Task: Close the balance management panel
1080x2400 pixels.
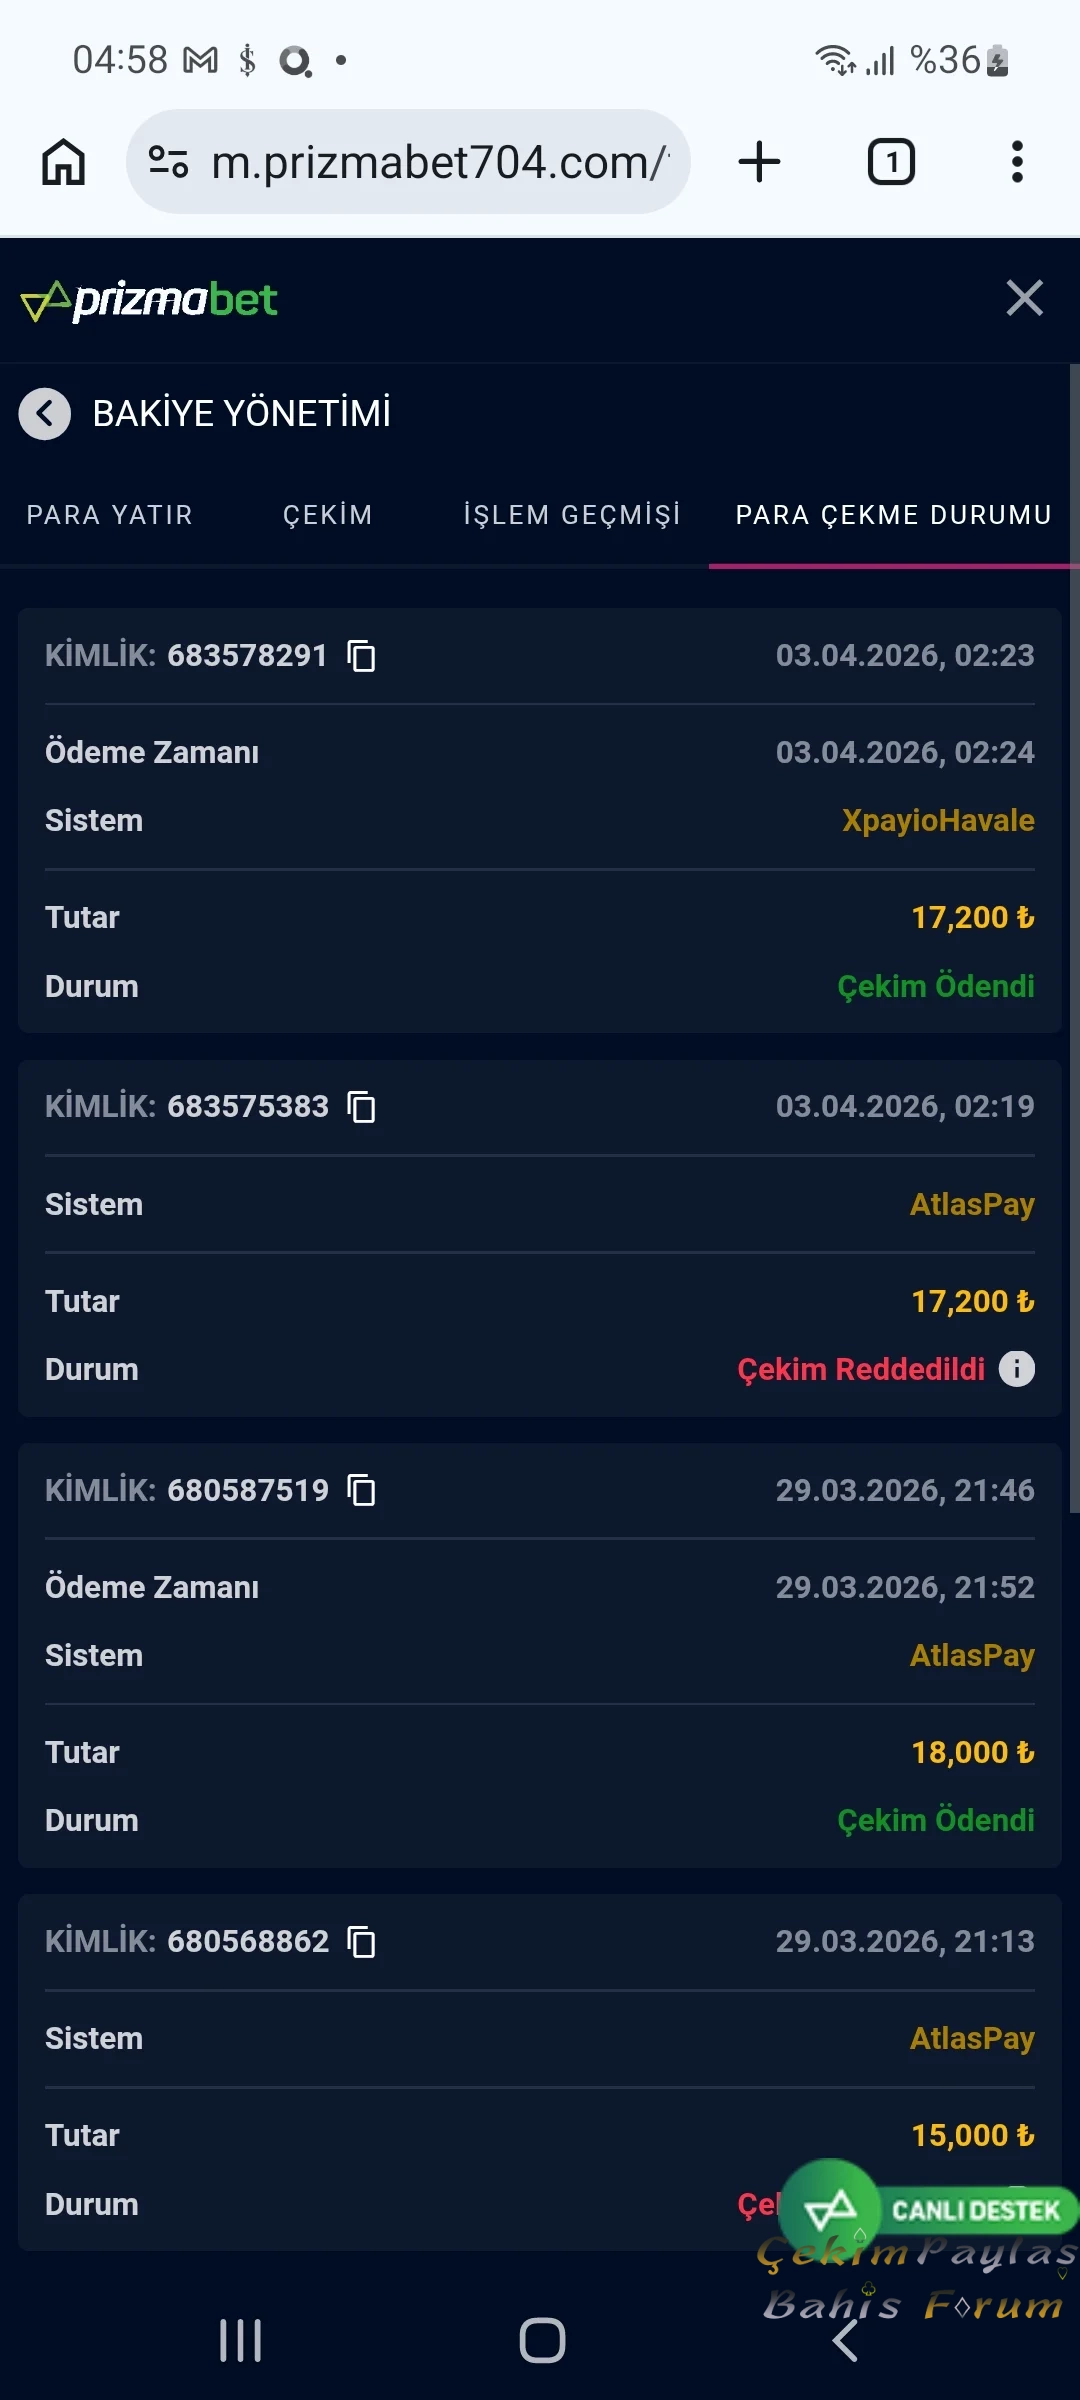Action: point(1025,298)
